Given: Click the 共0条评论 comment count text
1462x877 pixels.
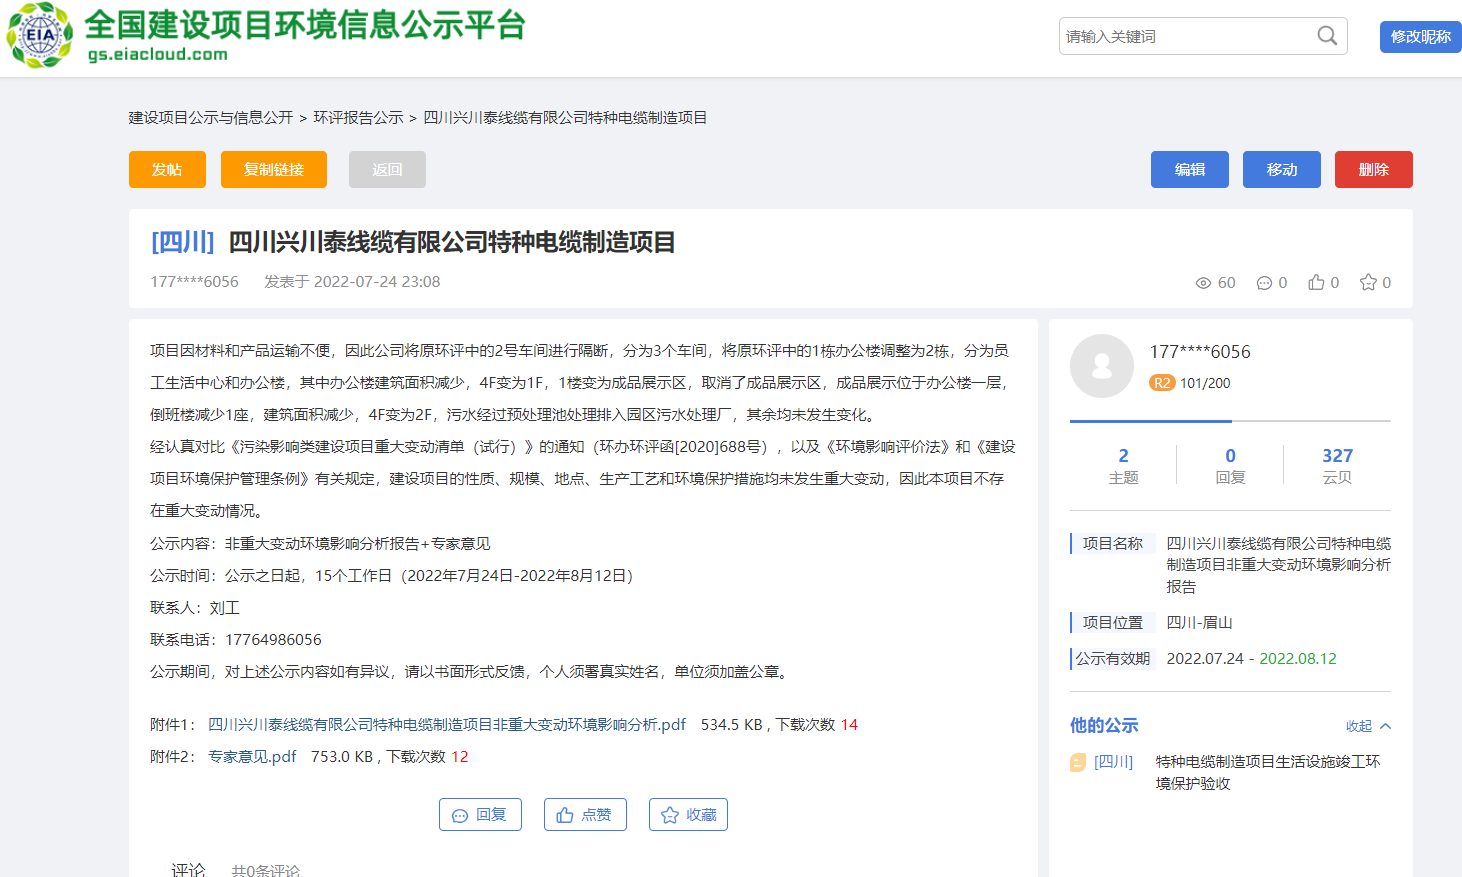Looking at the screenshot, I should [x=266, y=871].
